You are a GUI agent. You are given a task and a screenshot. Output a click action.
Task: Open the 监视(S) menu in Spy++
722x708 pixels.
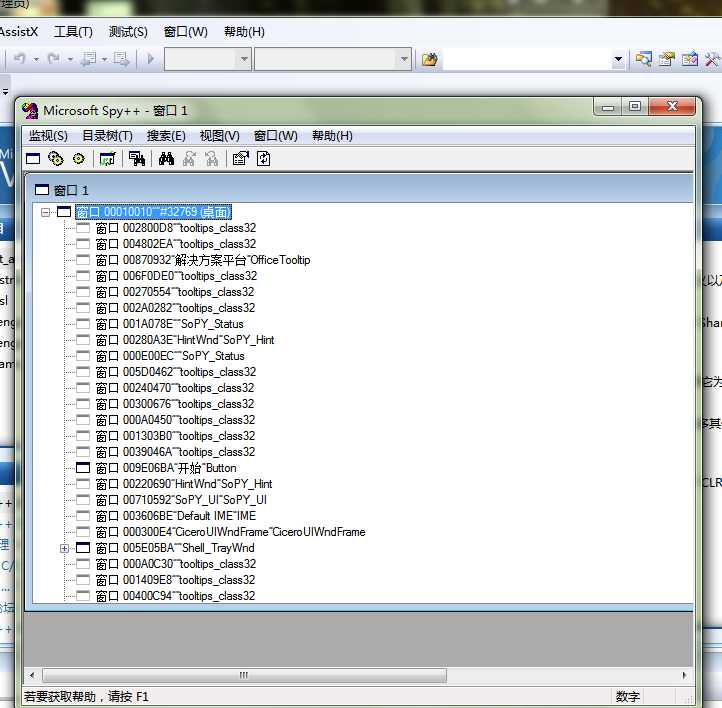click(48, 136)
